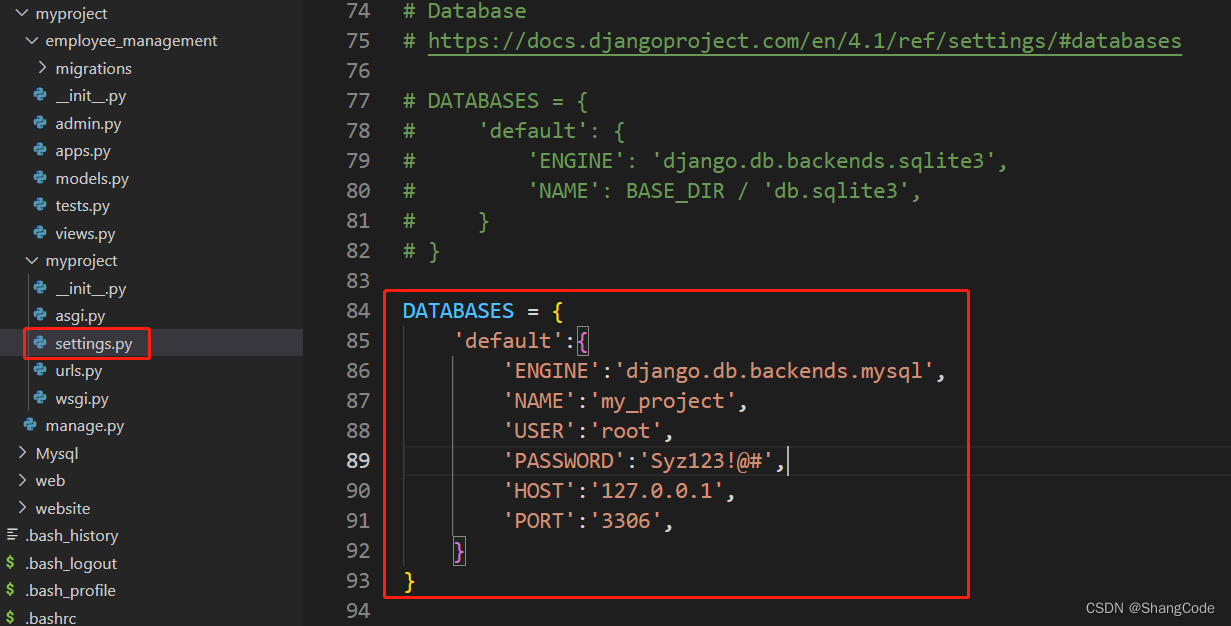Open views.py file
The image size is (1231, 626).
click(85, 233)
